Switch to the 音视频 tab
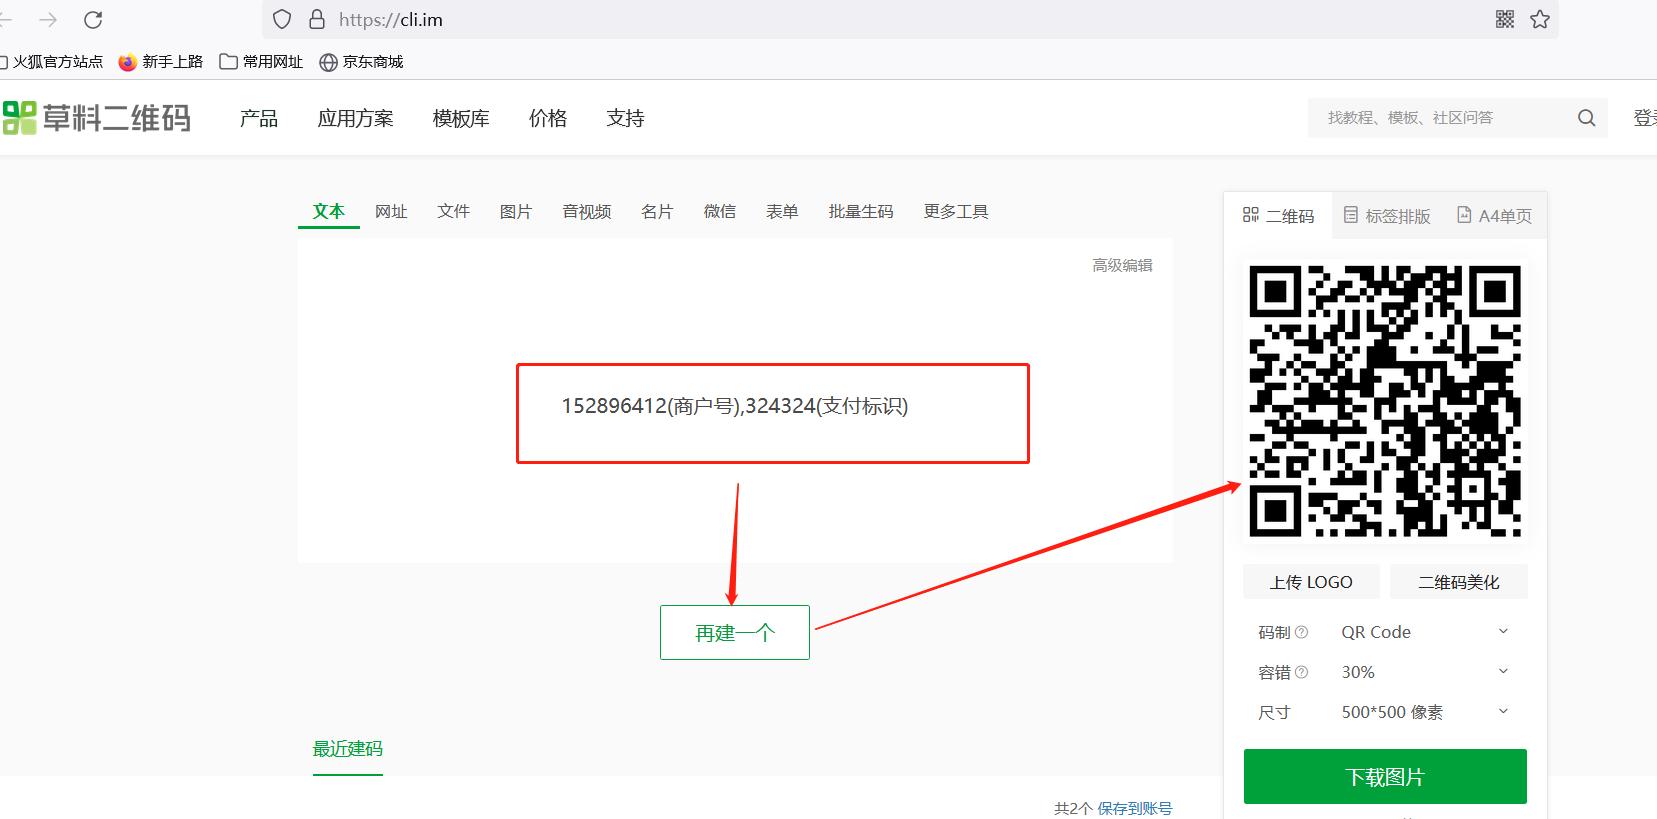The height and width of the screenshot is (819, 1657). tap(586, 211)
